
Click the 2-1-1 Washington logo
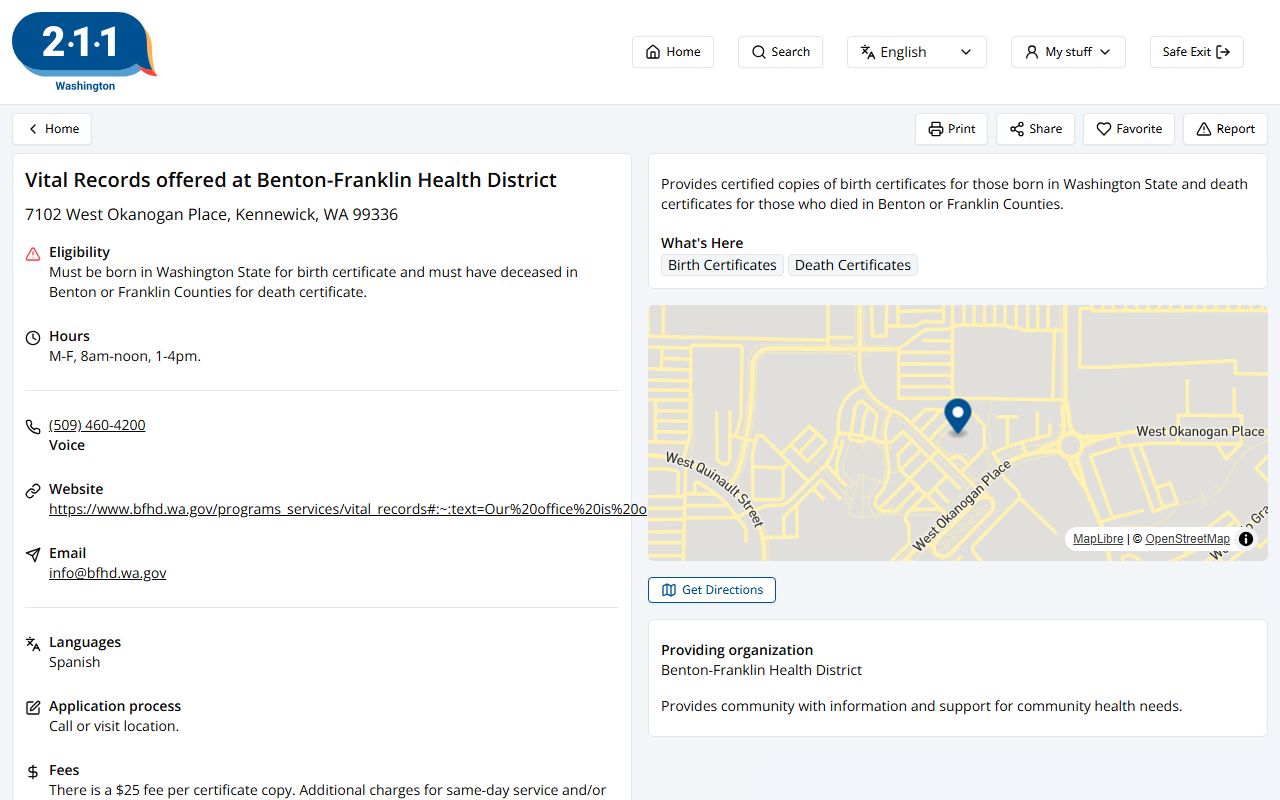point(85,52)
